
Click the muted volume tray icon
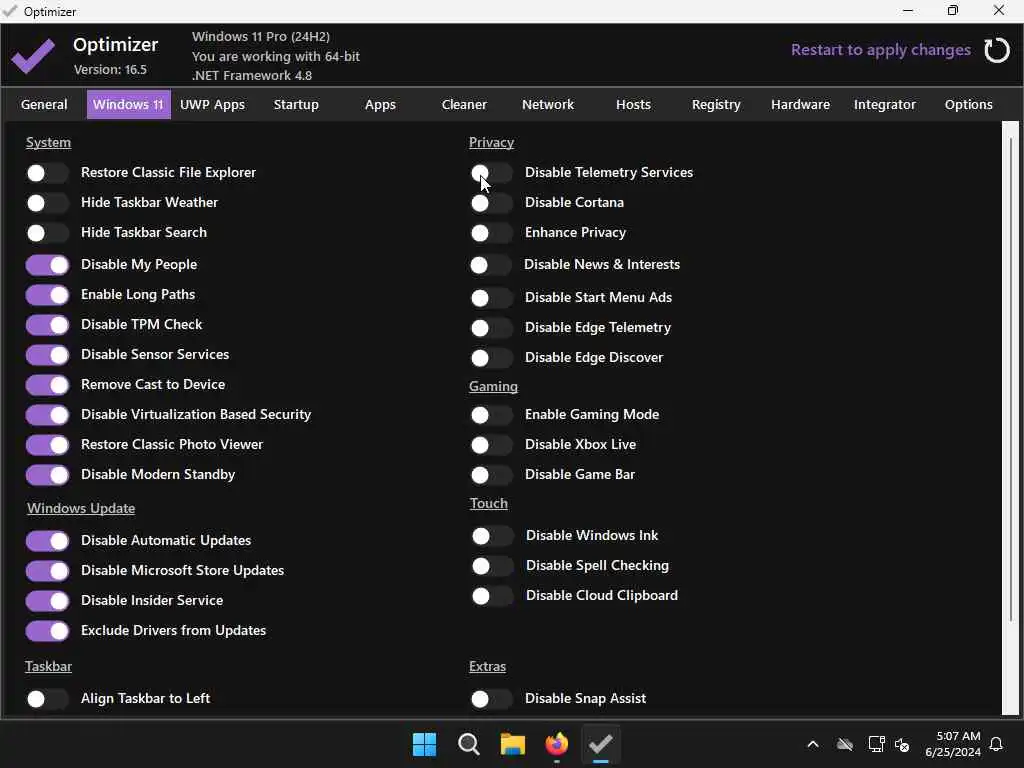pos(903,744)
